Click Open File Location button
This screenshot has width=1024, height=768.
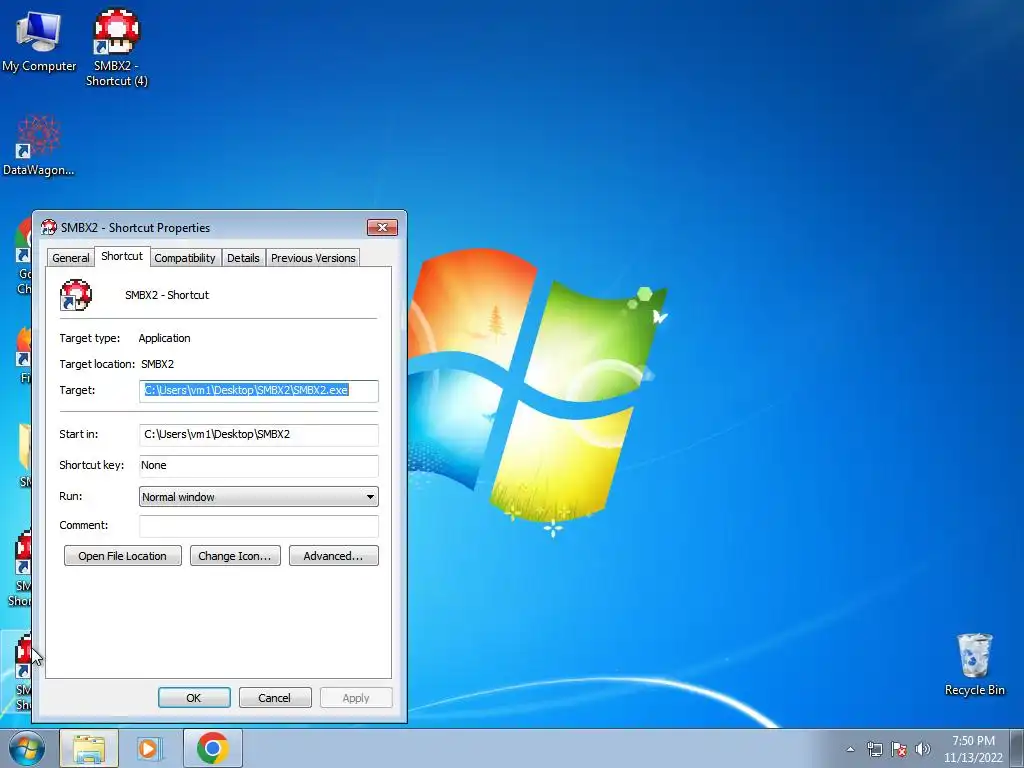123,556
